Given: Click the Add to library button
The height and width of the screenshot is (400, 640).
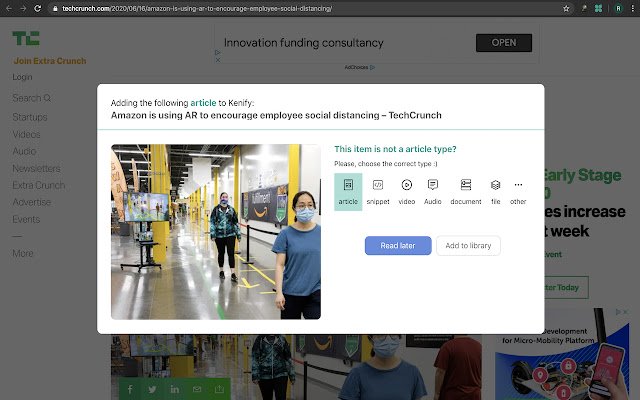Looking at the screenshot, I should (468, 245).
